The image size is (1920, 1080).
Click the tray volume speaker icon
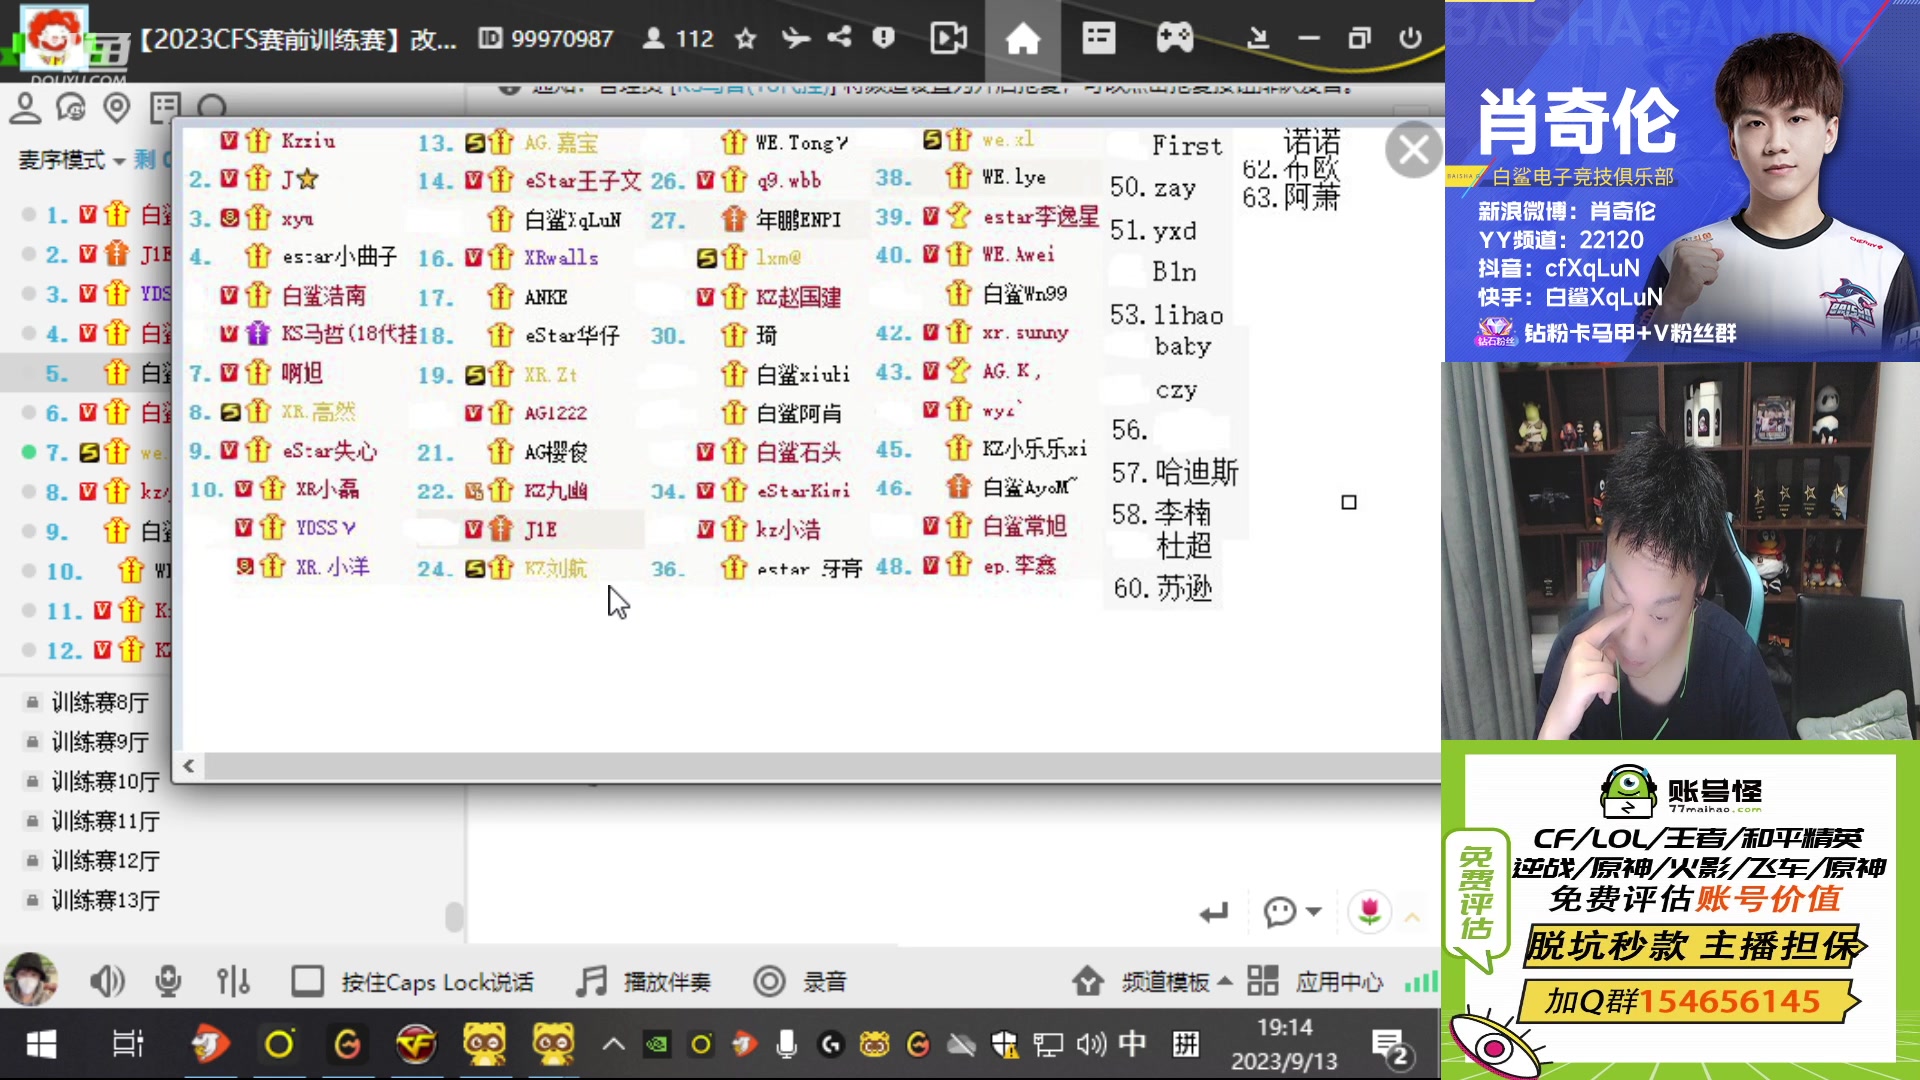(1091, 1045)
